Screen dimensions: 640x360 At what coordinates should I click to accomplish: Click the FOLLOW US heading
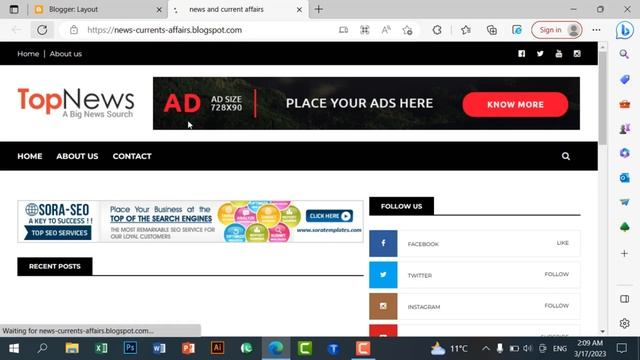point(401,206)
